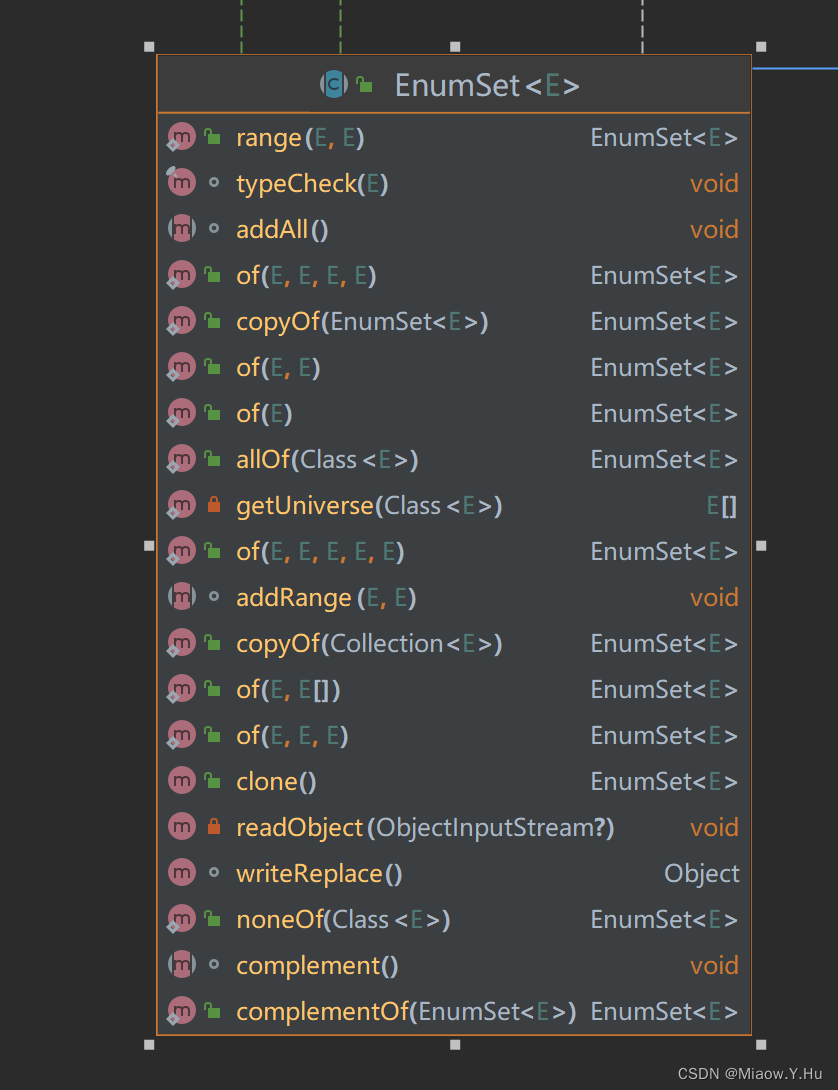Click method icon of writeReplace() row
Viewport: 838px width, 1090px height.
[182, 873]
